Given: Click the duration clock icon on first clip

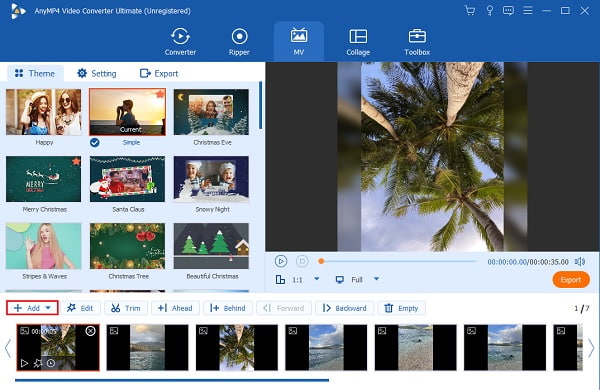Looking at the screenshot, I should coord(51,363).
